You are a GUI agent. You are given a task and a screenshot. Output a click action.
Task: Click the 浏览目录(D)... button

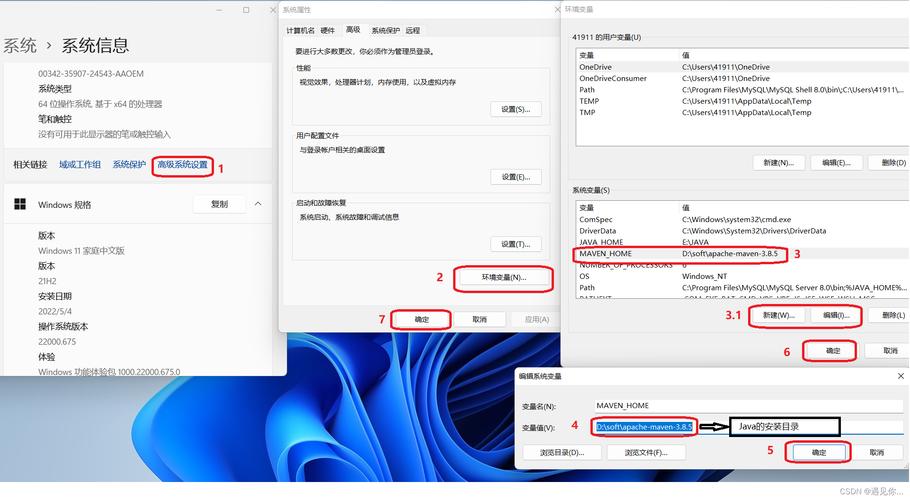(562, 452)
